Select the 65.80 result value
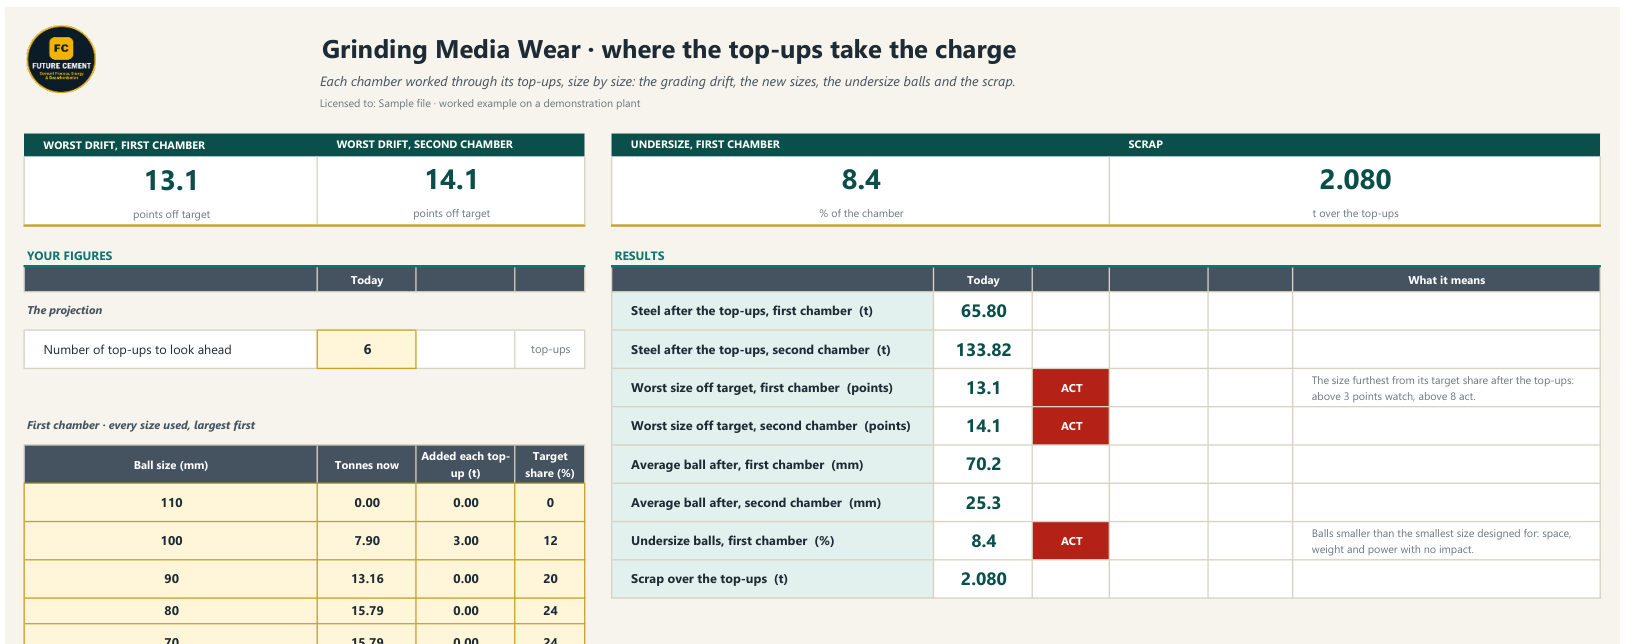Viewport: 1647px width, 644px height. [x=983, y=311]
